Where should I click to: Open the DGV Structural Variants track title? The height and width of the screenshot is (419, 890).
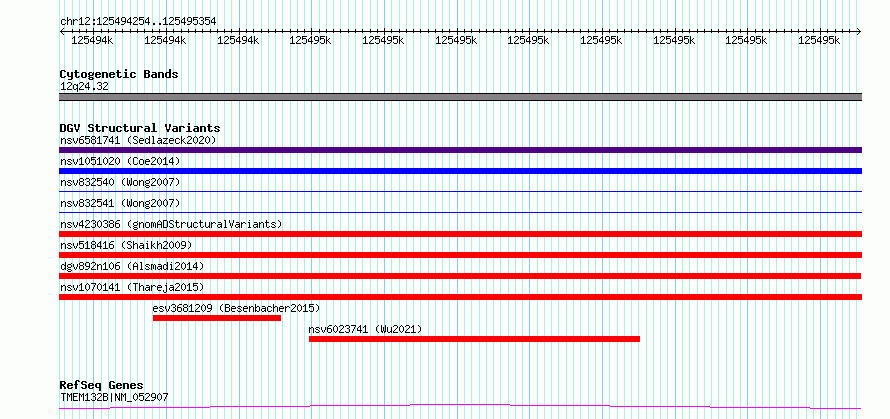point(140,128)
